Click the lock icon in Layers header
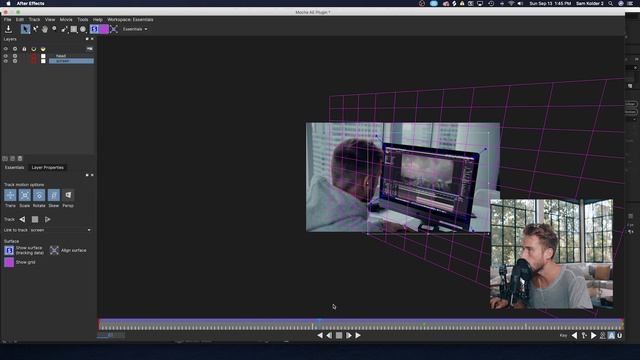 tap(24, 49)
